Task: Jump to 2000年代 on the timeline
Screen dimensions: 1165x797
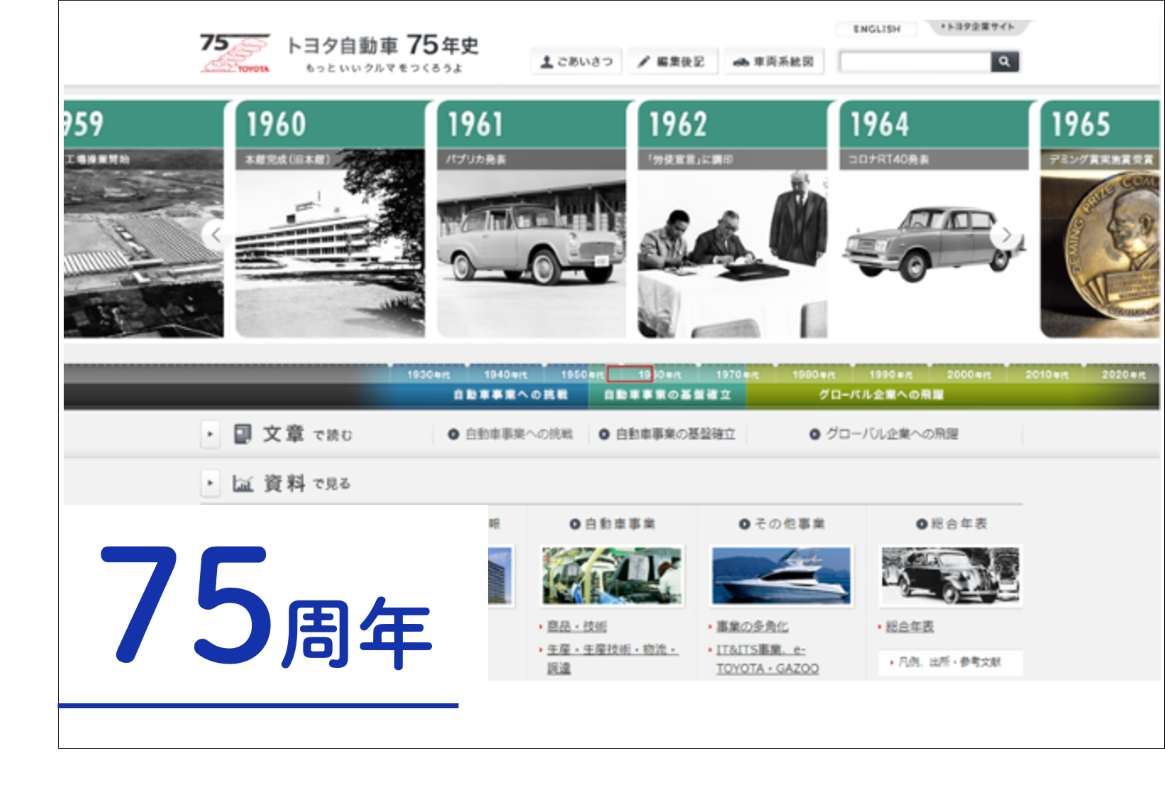Action: tap(969, 374)
